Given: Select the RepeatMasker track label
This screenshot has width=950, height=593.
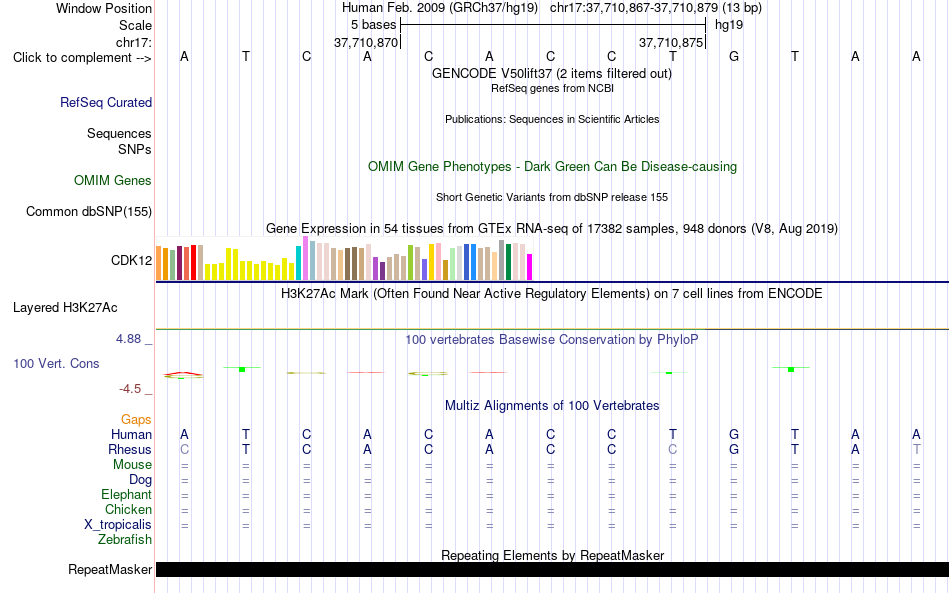Looking at the screenshot, I should pos(110,569).
